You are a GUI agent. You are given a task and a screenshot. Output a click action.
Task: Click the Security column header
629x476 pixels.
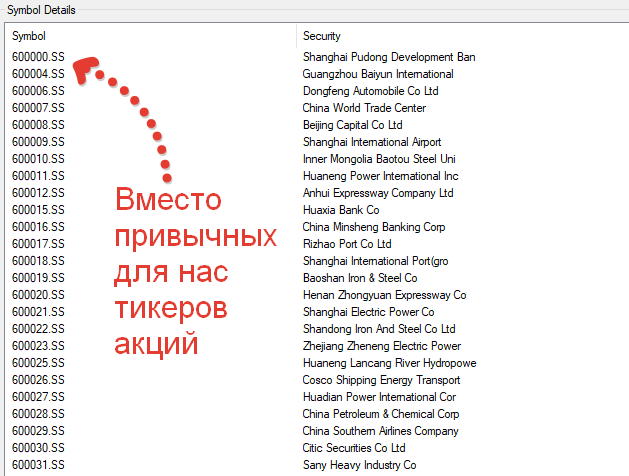(322, 36)
